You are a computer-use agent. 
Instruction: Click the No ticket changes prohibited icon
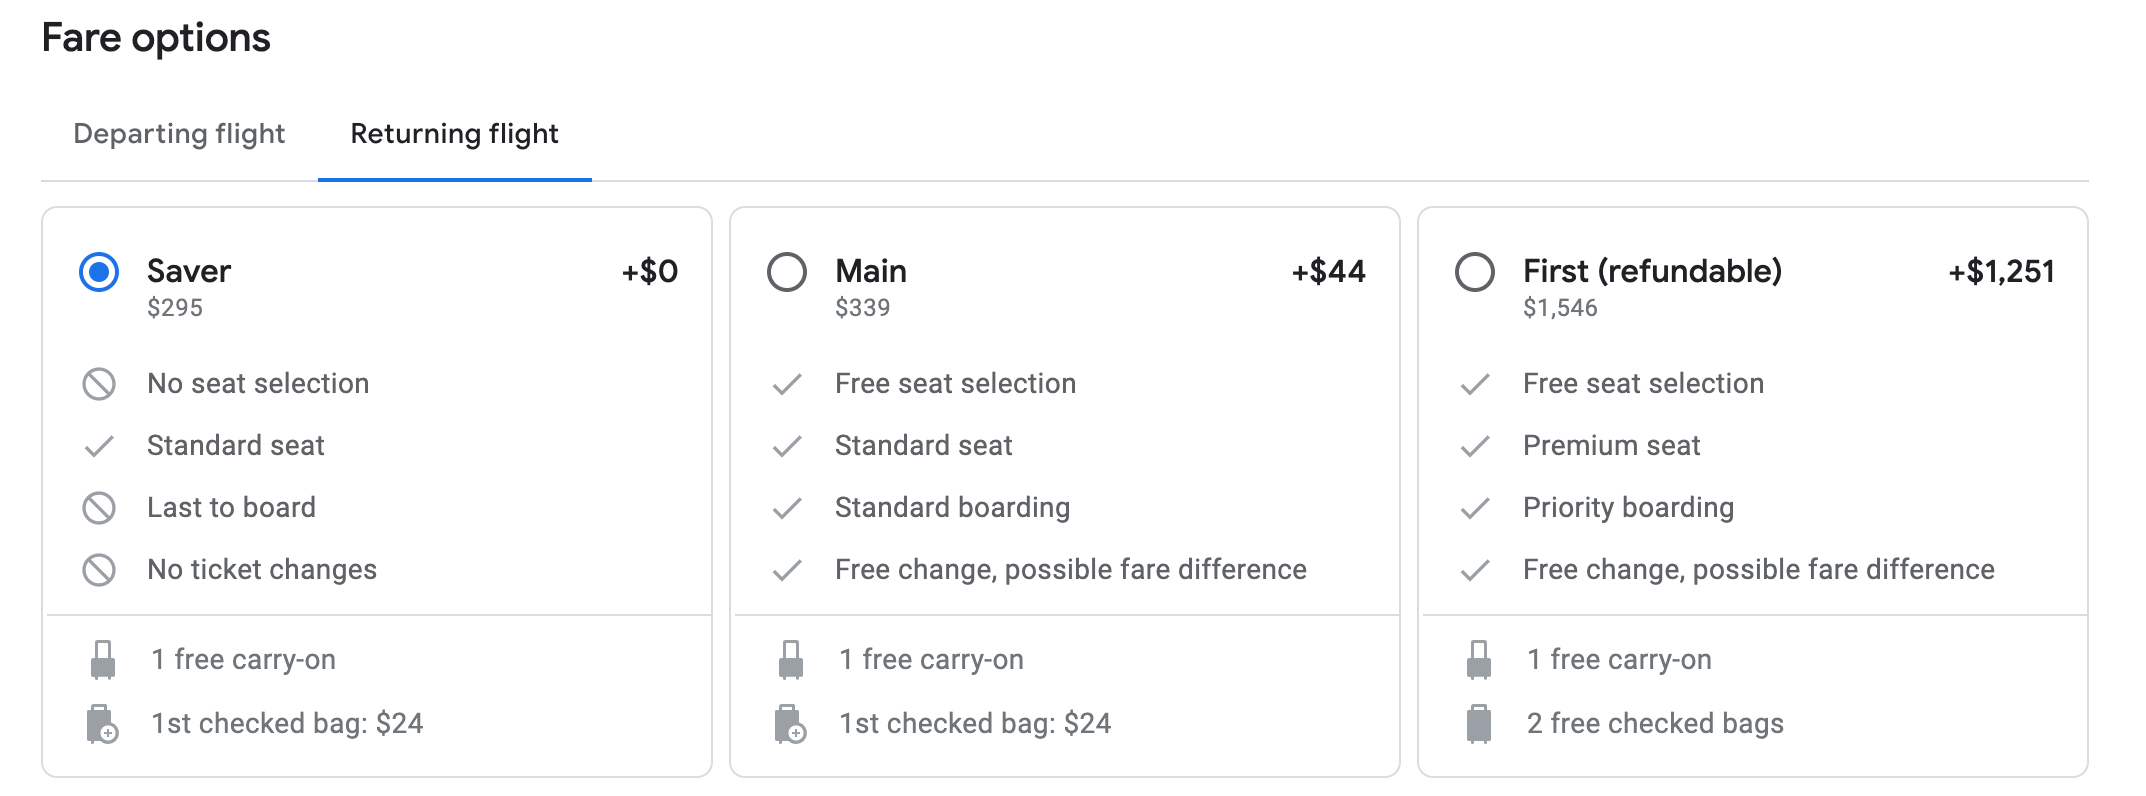pyautogui.click(x=99, y=570)
